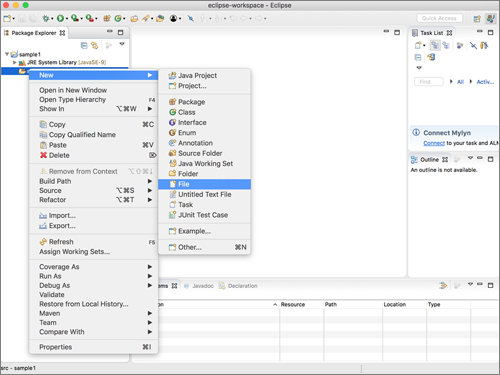Click New Task icon in Task List
The width and height of the screenshot is (500, 375).
point(418,45)
